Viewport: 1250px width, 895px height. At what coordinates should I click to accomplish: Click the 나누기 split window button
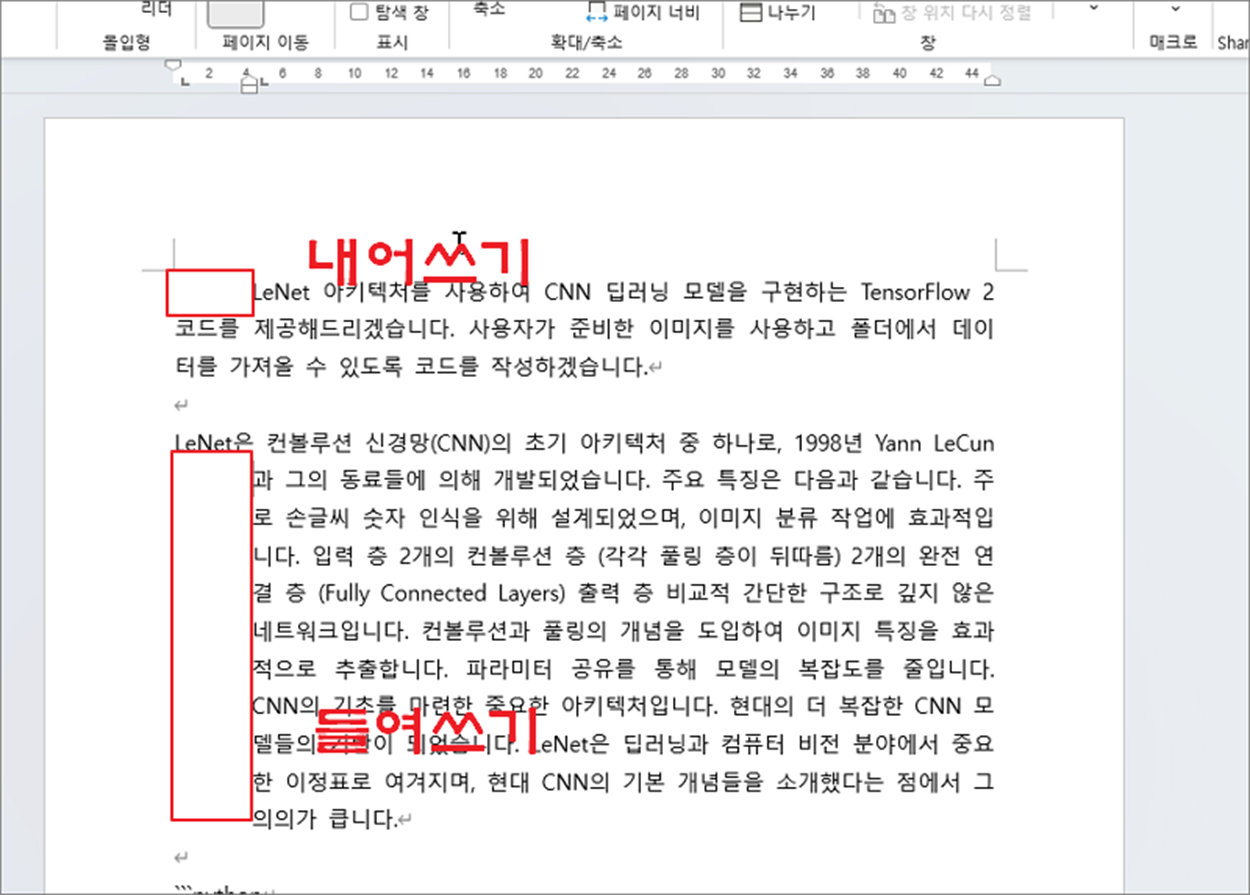coord(778,13)
